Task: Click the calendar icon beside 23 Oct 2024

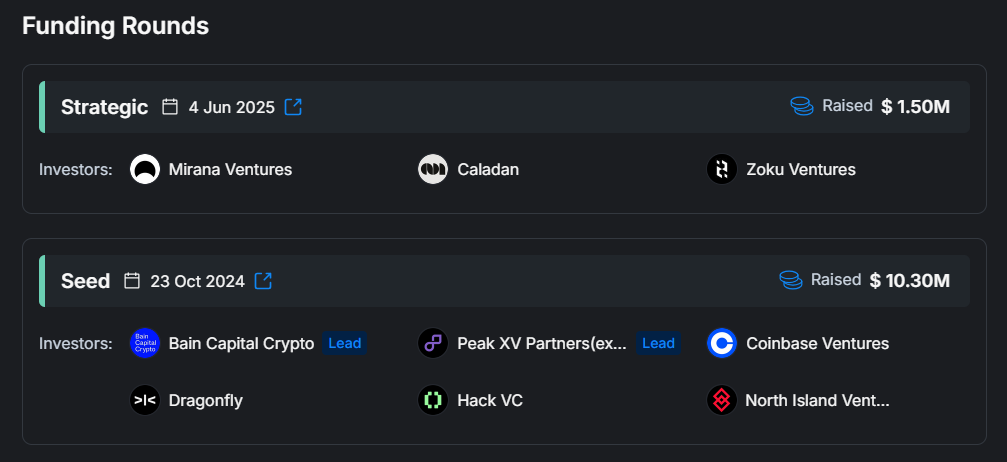Action: click(132, 281)
